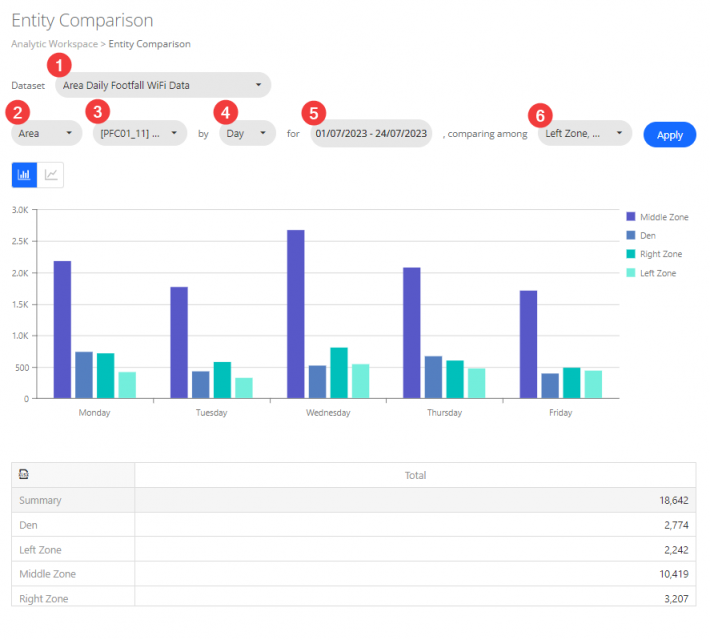Switch to bar chart view
The width and height of the screenshot is (710, 640).
pyautogui.click(x=24, y=175)
